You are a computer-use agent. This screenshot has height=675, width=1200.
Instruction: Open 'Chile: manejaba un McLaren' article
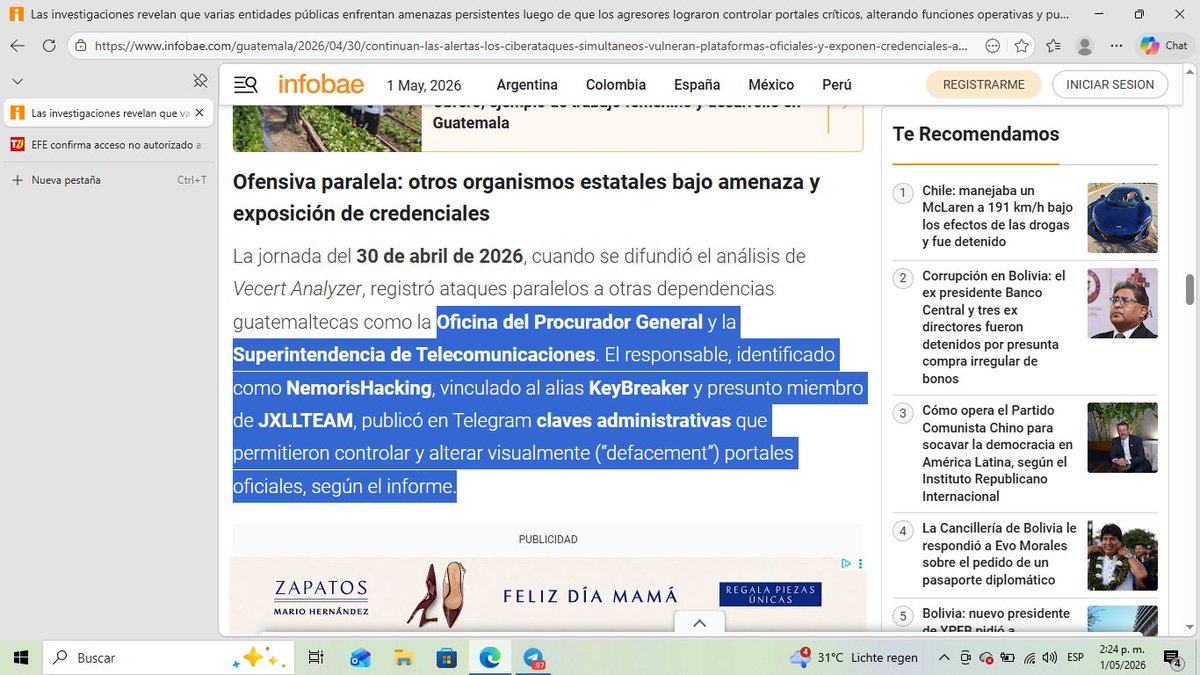click(997, 216)
